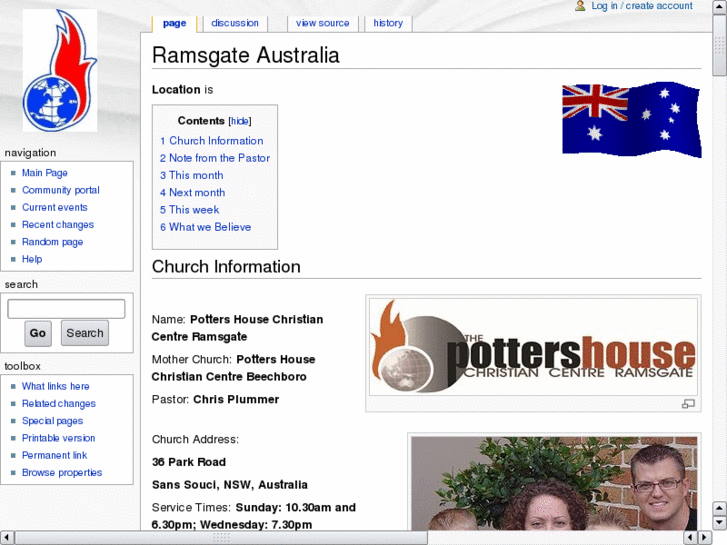This screenshot has height=545, width=727.
Task: Open Related changes
Action: (59, 404)
